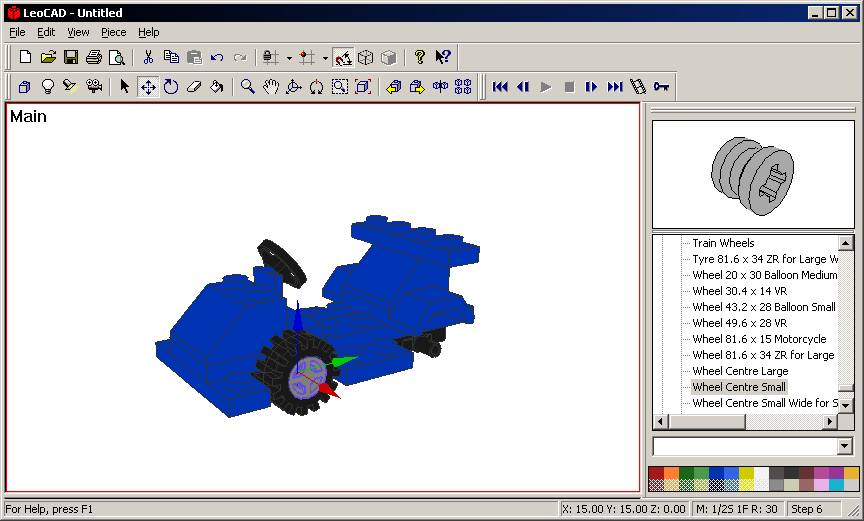Pick the yellow color swatch
The height and width of the screenshot is (521, 864).
point(747,473)
